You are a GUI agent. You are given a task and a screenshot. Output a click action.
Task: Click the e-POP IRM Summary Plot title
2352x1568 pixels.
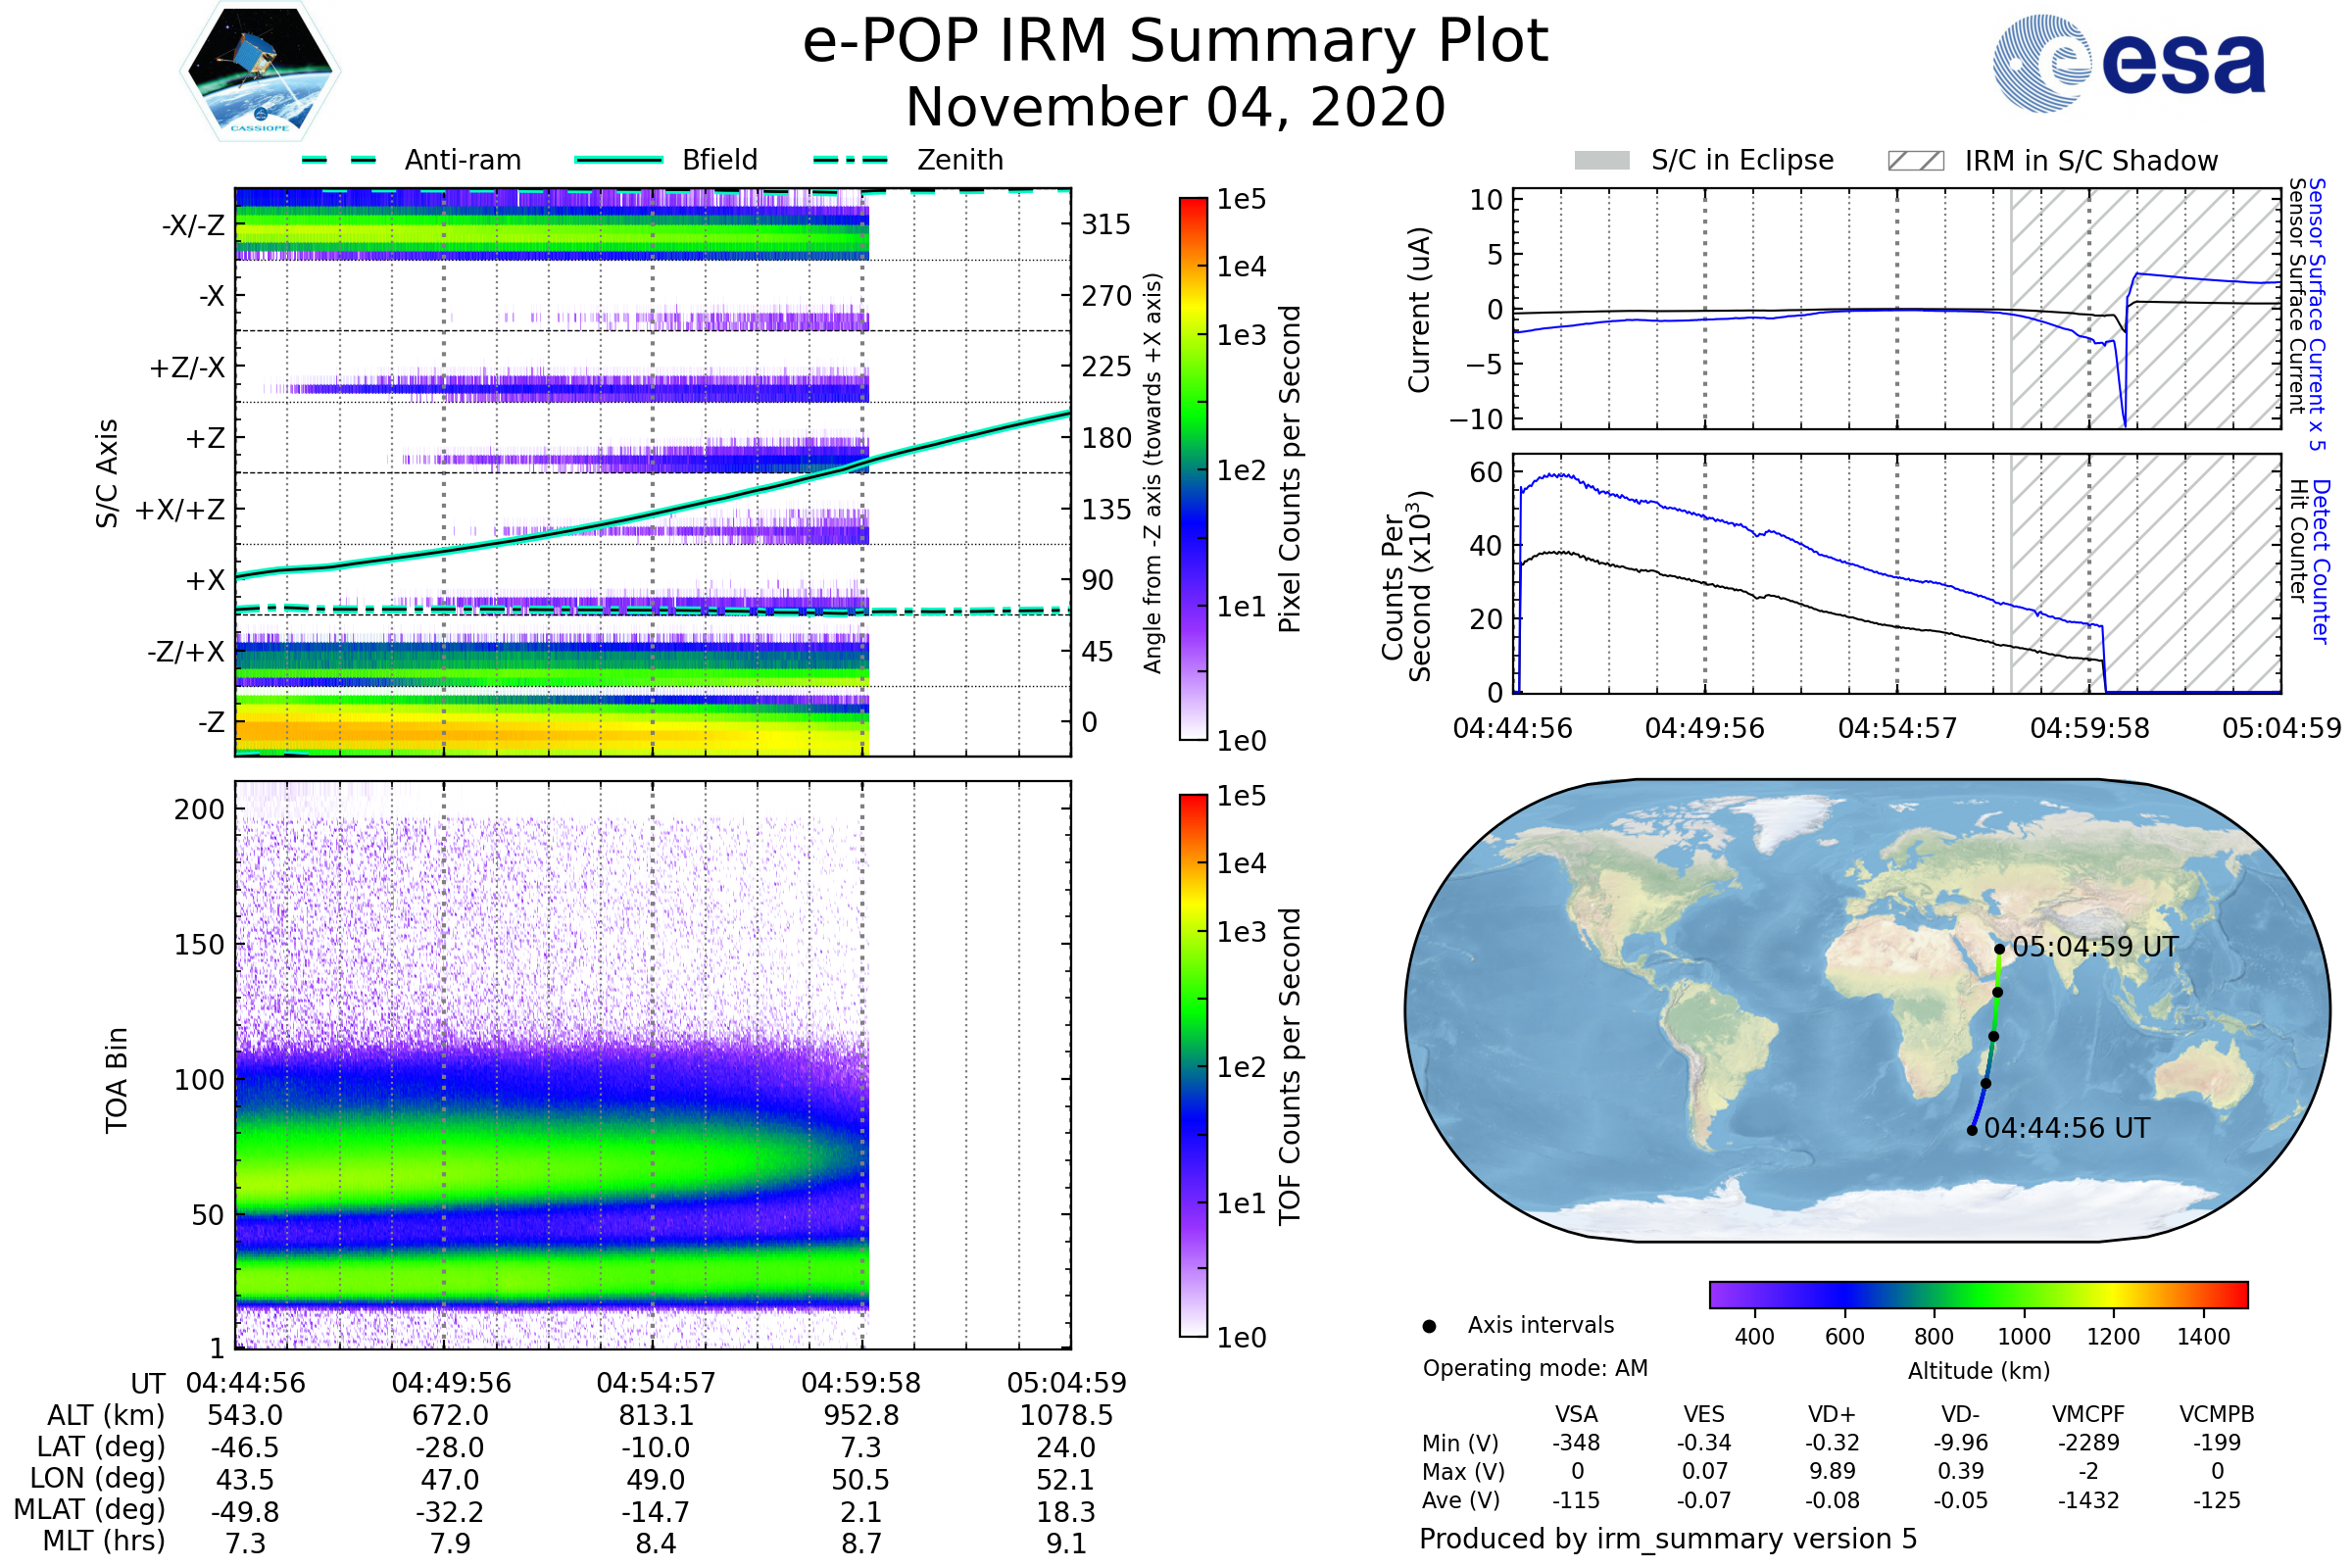1175,42
